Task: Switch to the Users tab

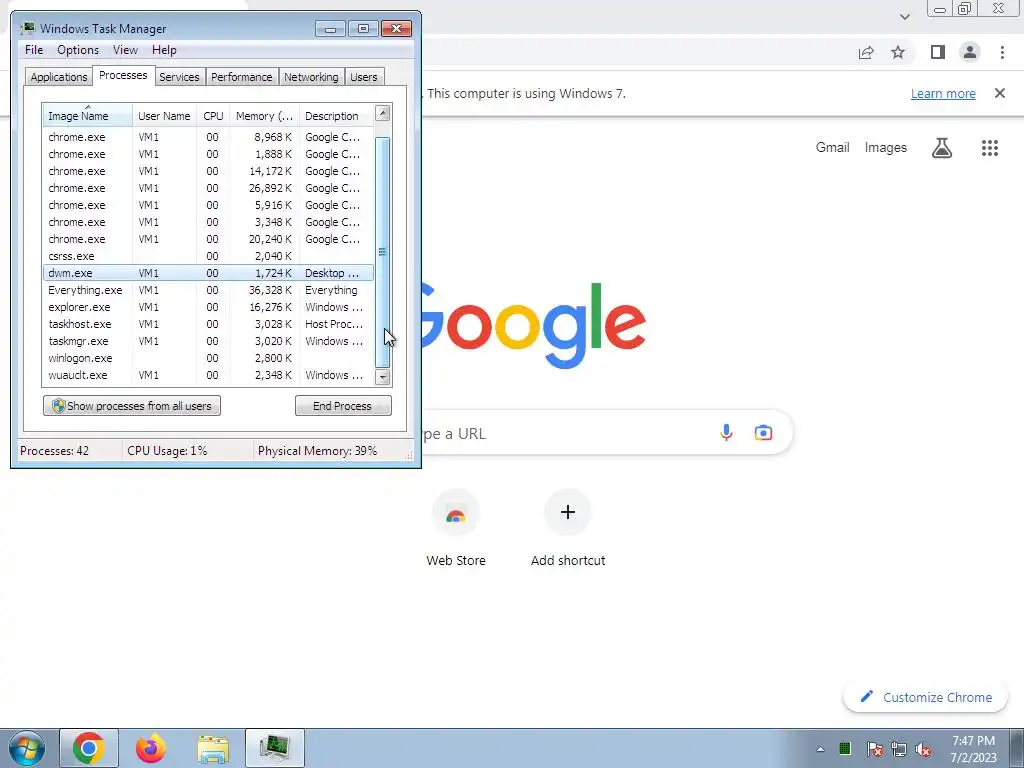Action: [x=364, y=77]
